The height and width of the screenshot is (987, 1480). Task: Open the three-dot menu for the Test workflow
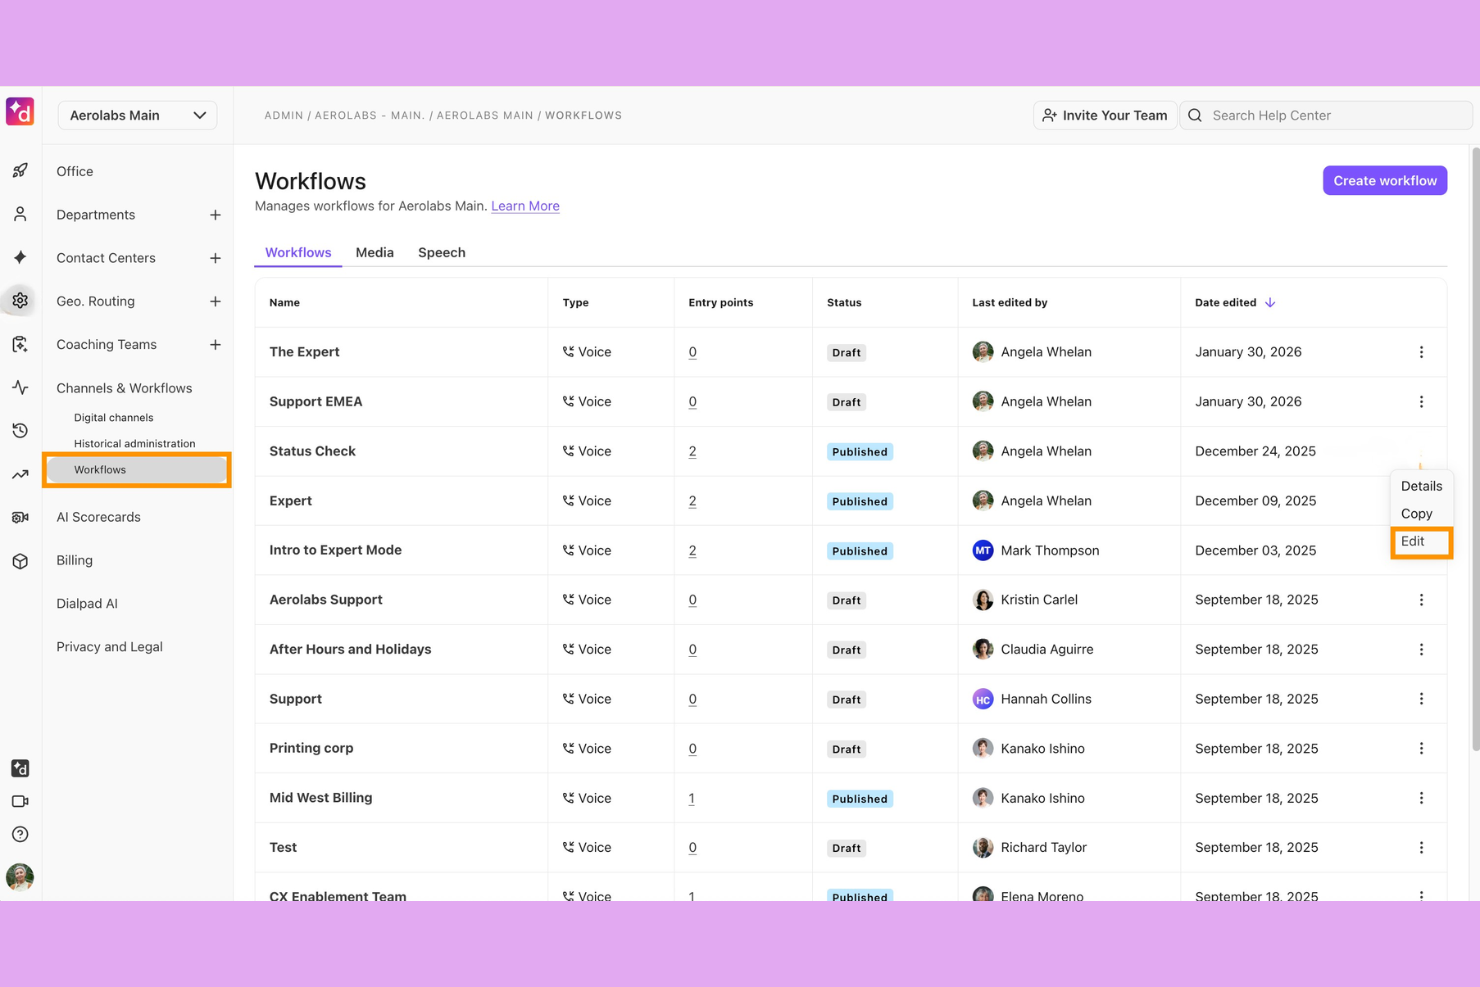(x=1421, y=847)
